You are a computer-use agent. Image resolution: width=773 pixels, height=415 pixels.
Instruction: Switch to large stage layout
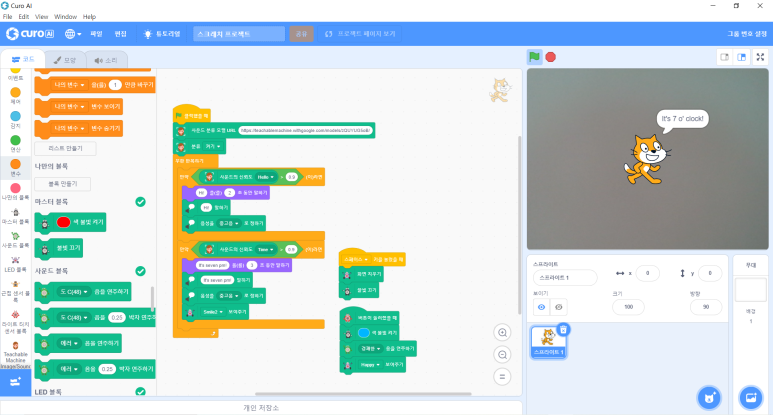click(x=741, y=57)
